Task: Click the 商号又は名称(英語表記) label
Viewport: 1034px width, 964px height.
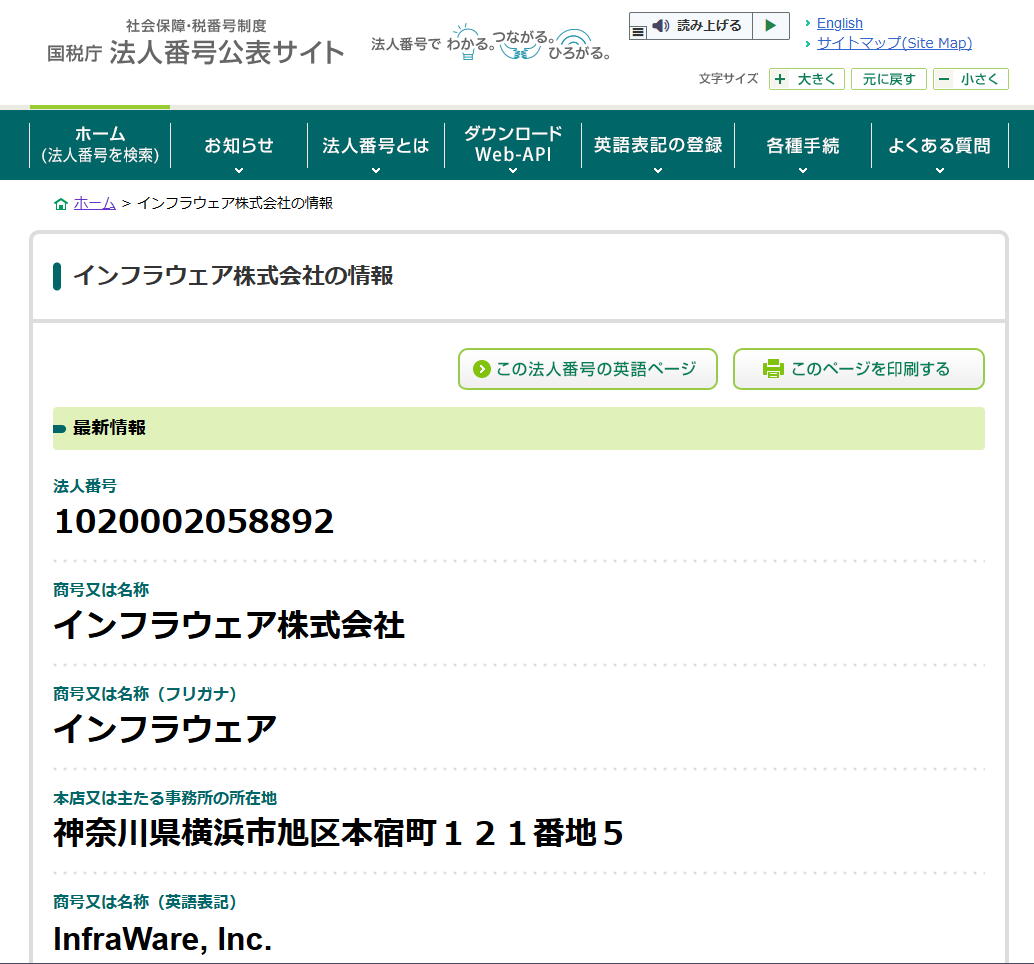Action: pyautogui.click(x=144, y=902)
